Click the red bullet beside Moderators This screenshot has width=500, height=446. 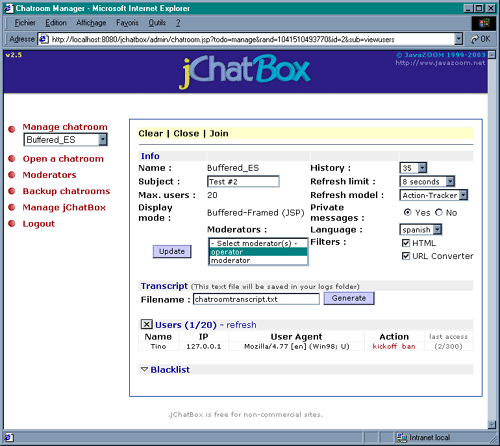point(12,175)
